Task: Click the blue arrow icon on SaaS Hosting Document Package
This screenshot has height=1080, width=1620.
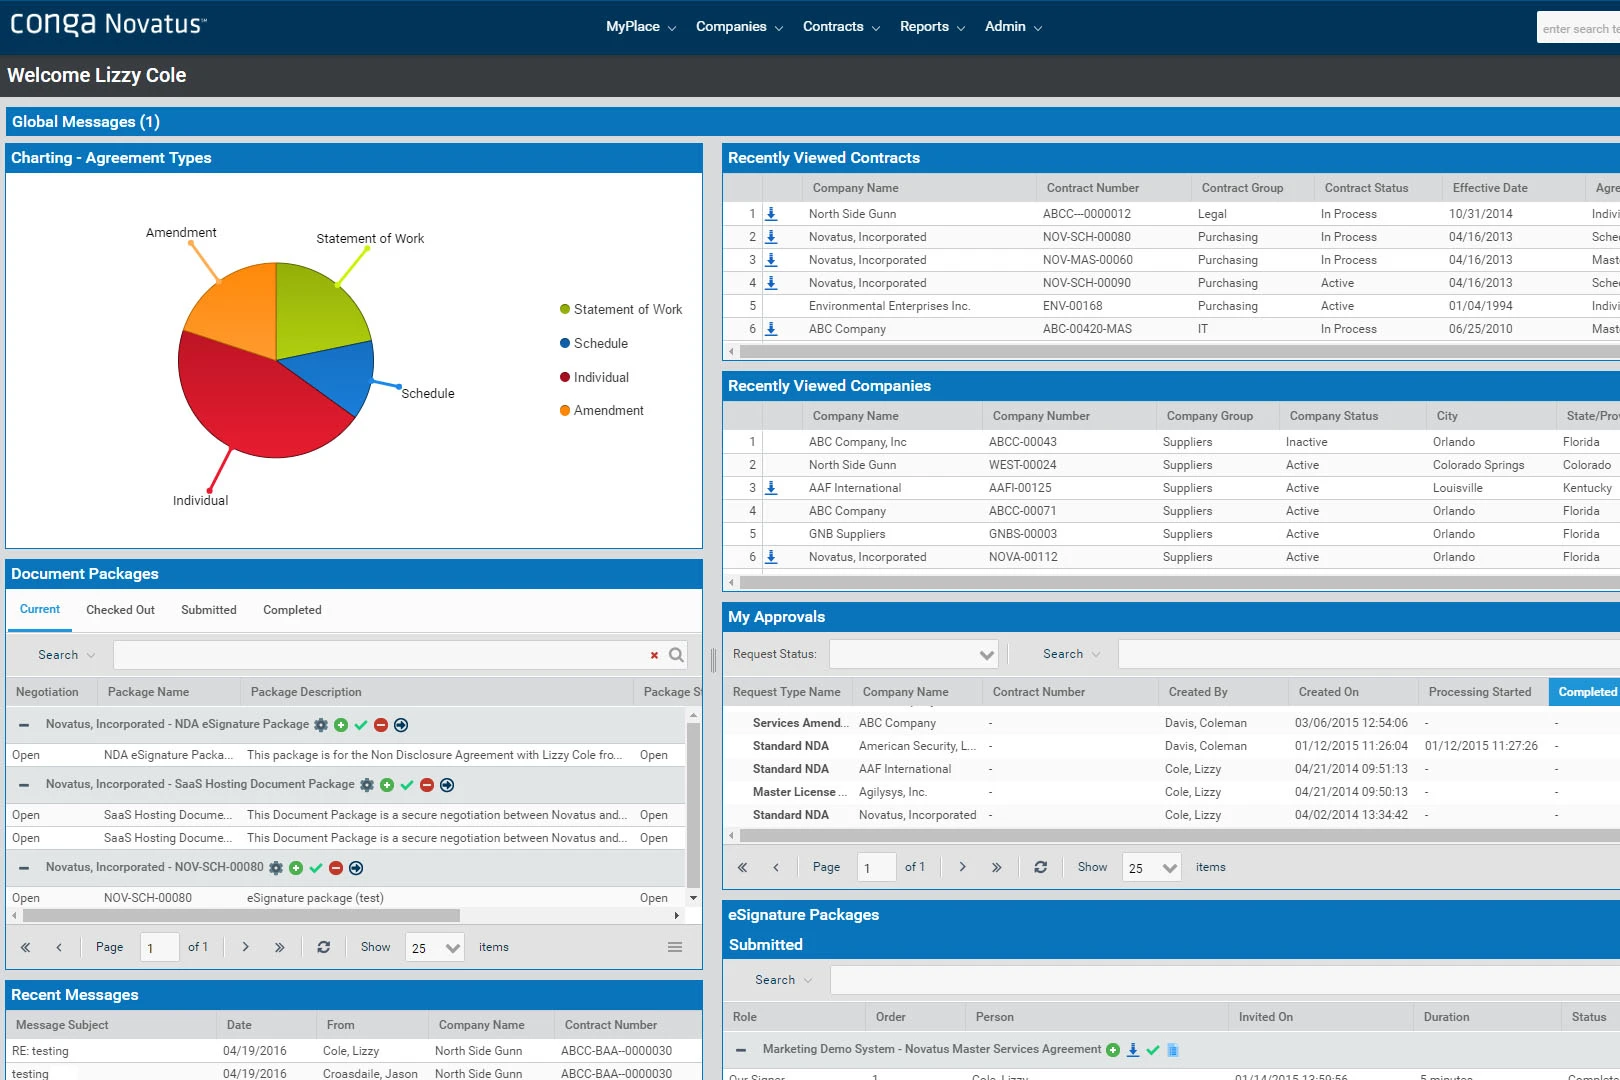Action: (447, 785)
